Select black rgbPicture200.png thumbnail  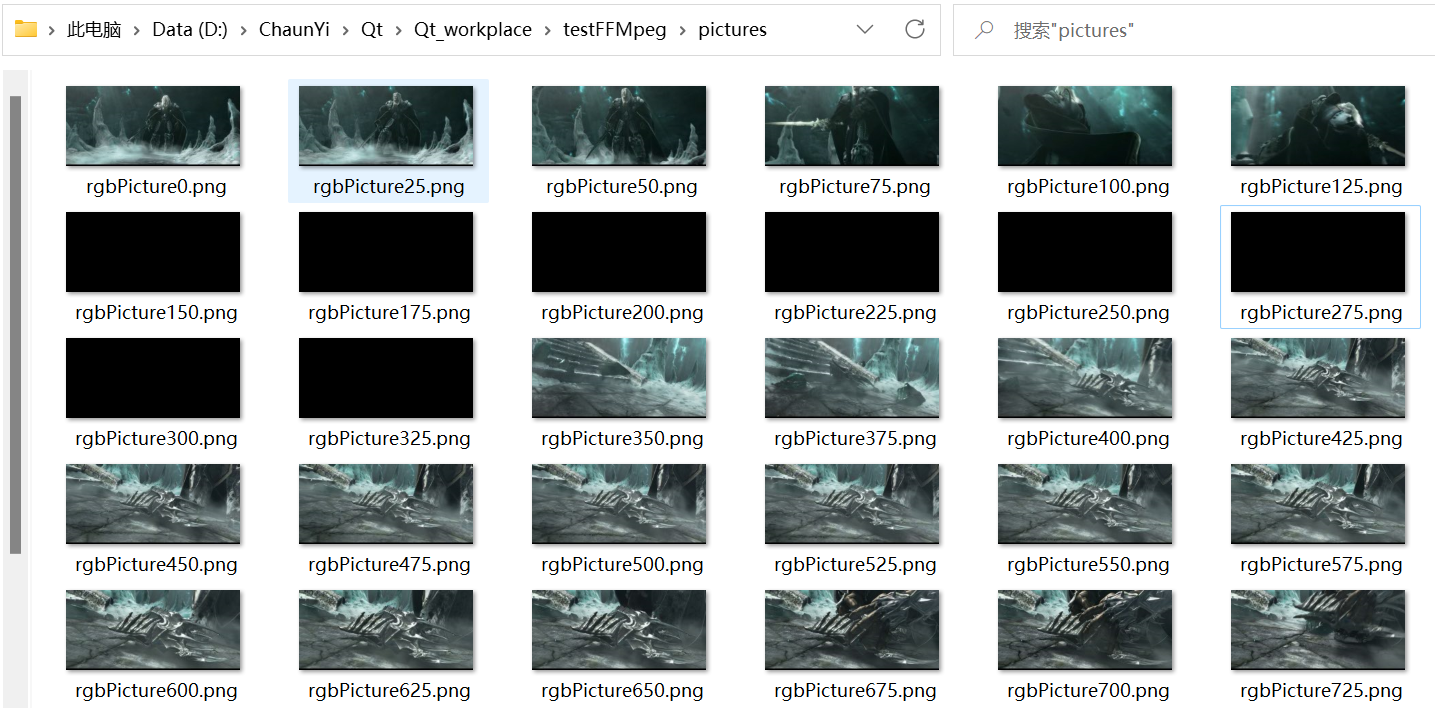click(x=619, y=251)
